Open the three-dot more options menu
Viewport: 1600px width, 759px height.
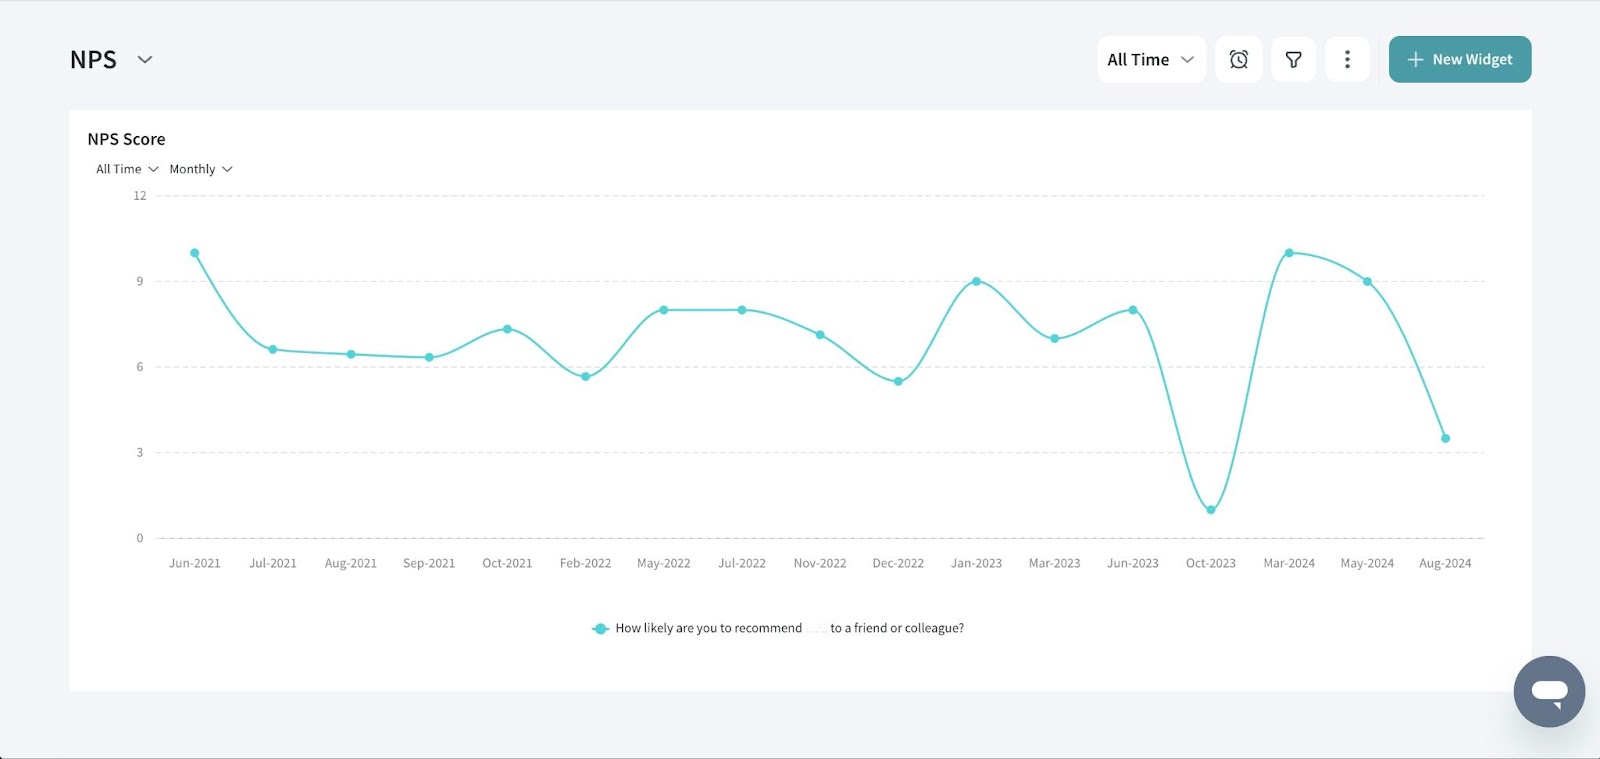(1347, 60)
